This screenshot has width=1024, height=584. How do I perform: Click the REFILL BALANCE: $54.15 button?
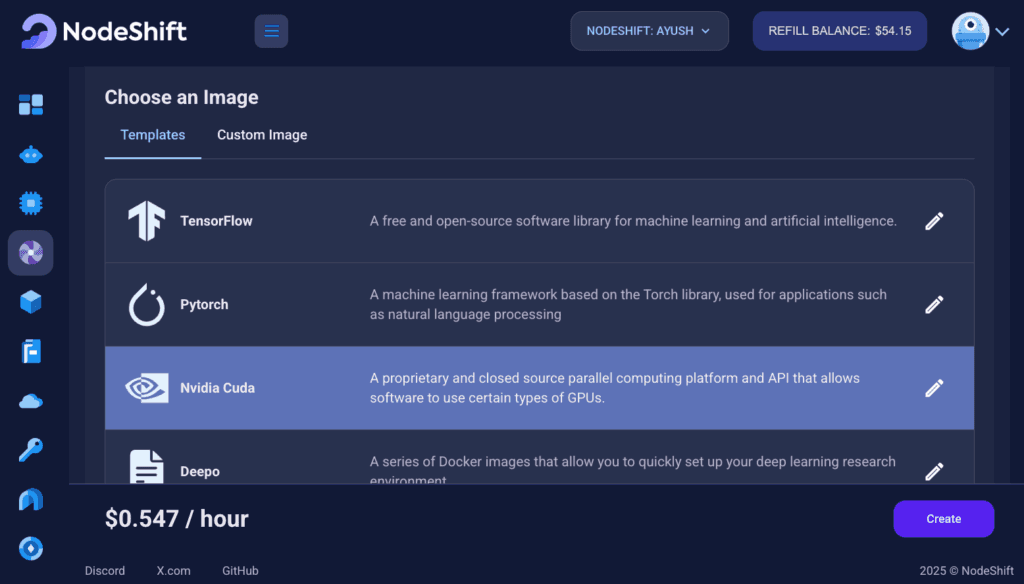840,31
